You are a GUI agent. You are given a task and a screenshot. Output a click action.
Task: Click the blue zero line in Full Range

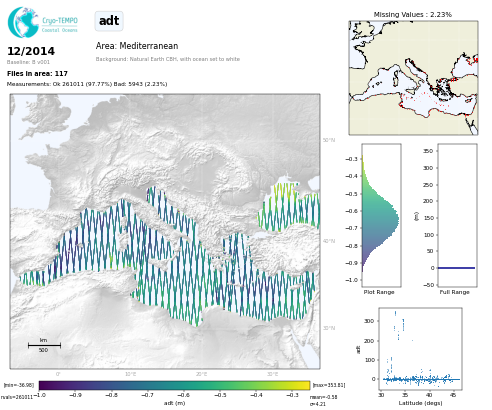456,268
